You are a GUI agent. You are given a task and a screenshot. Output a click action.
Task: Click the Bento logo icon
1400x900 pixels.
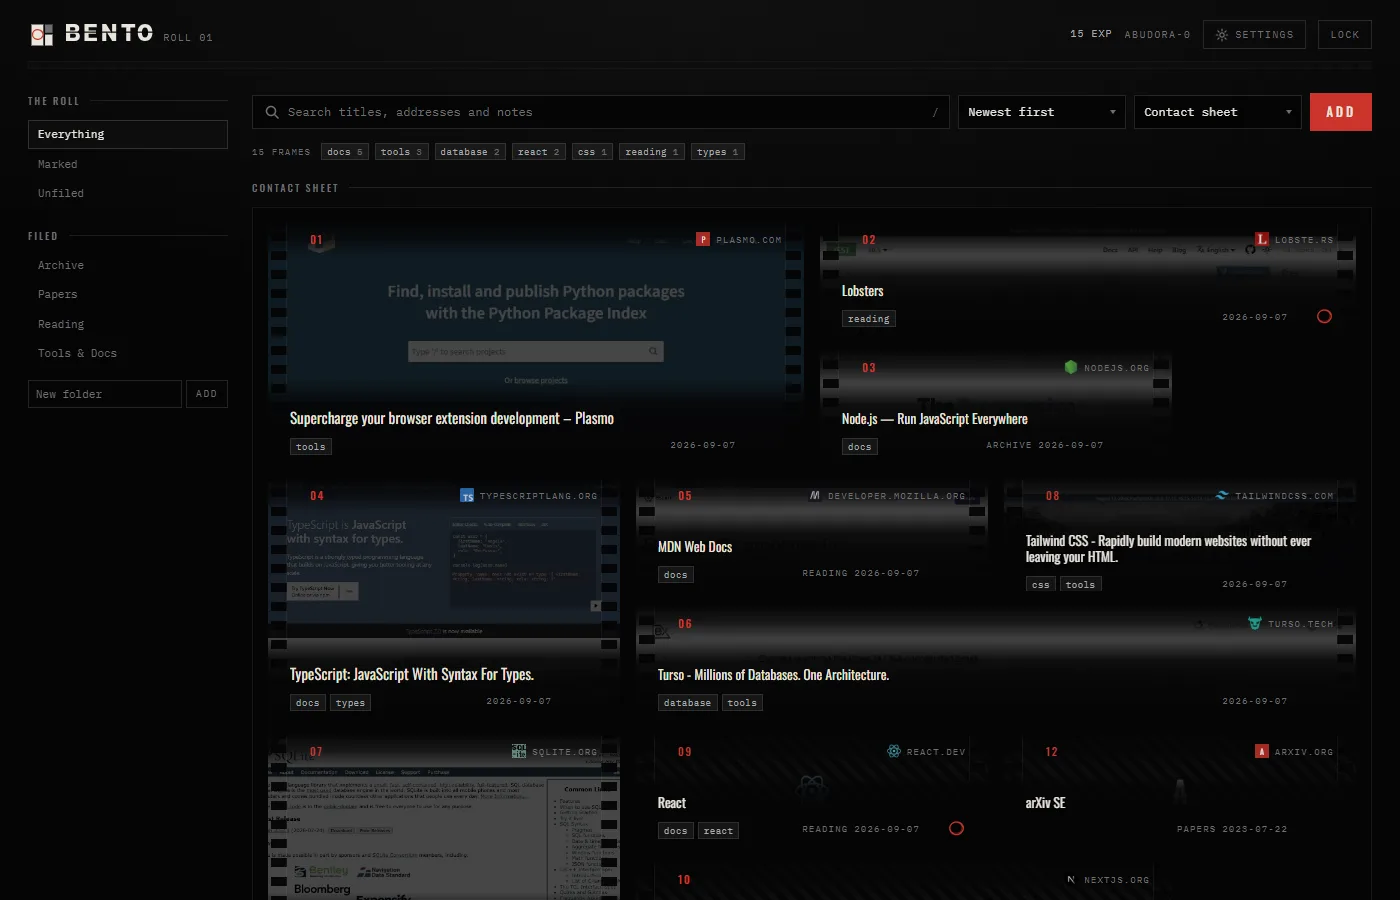click(41, 35)
